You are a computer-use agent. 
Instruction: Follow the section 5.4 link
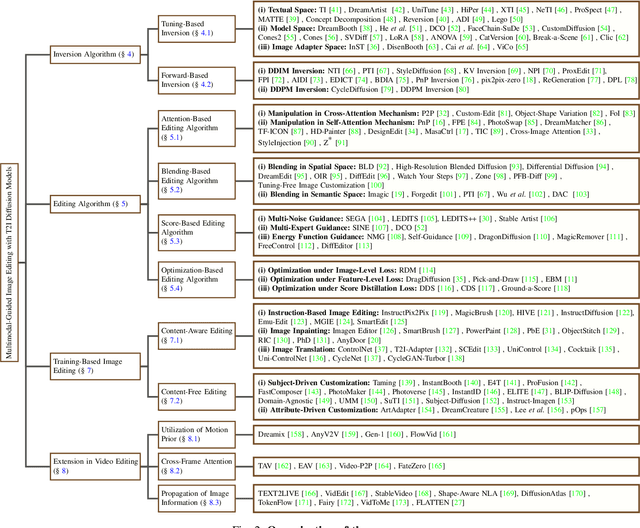[174, 288]
